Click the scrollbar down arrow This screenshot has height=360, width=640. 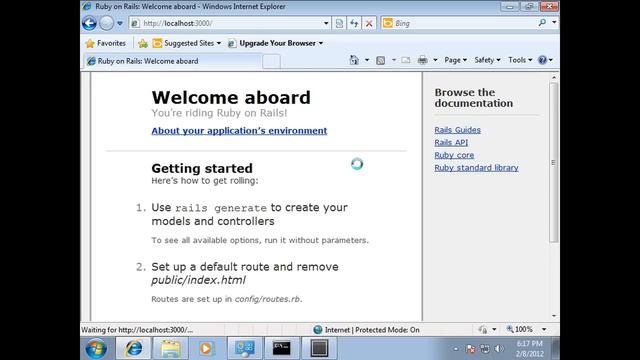click(x=554, y=316)
